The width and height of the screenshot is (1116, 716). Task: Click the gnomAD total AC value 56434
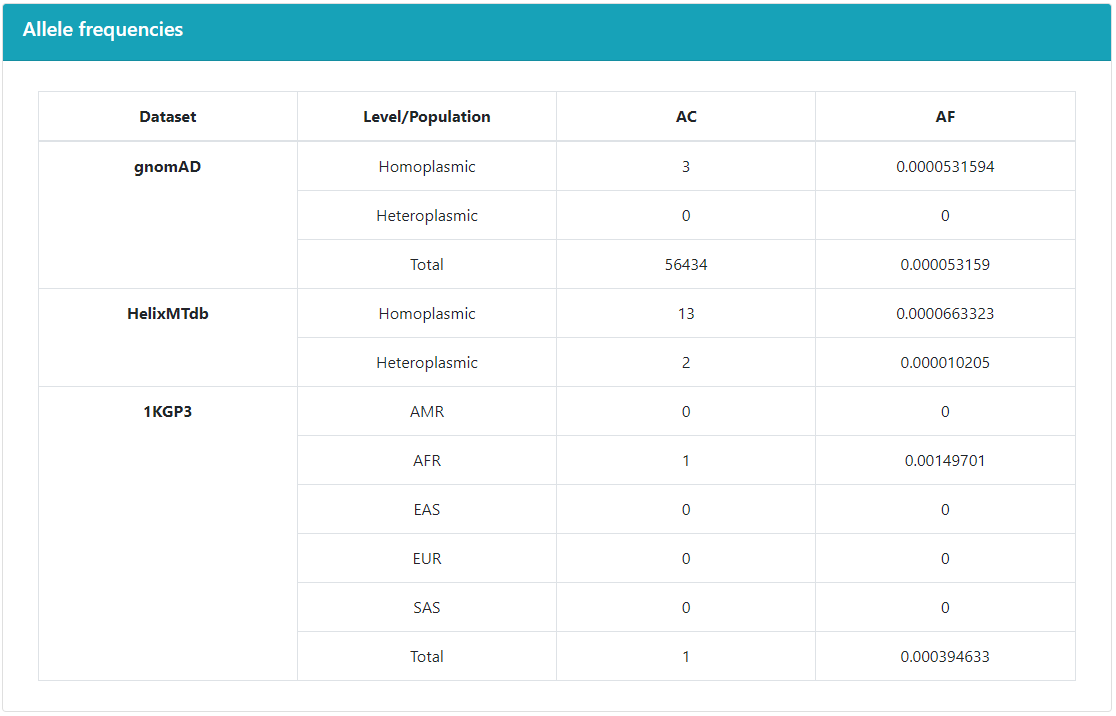click(686, 265)
